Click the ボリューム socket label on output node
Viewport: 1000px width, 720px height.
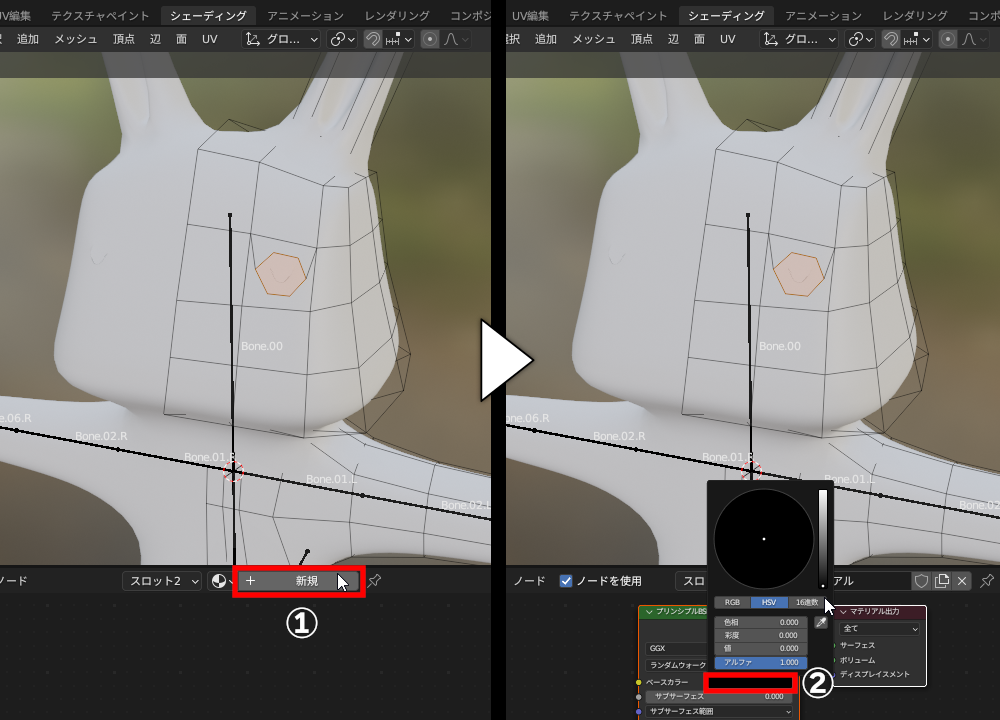[857, 660]
